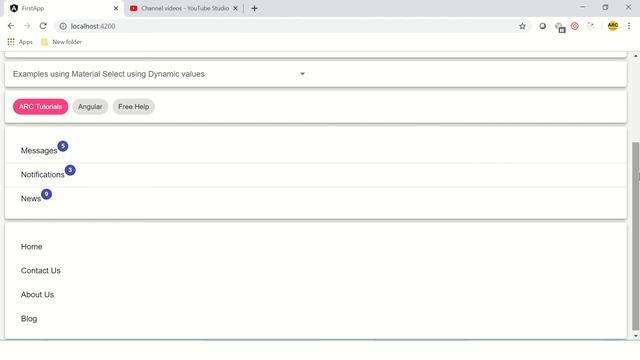Navigate to Contact Us list item
This screenshot has height=360, width=640.
[x=316, y=271]
